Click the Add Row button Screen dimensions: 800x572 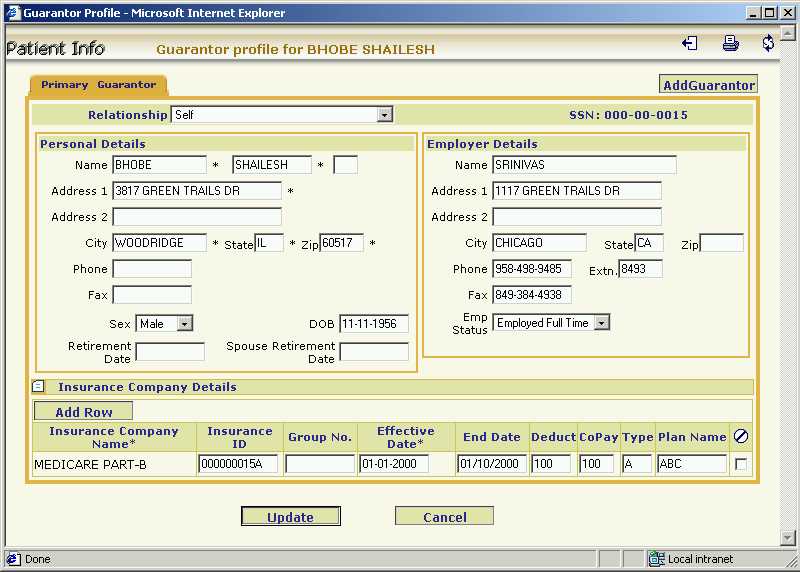83,411
